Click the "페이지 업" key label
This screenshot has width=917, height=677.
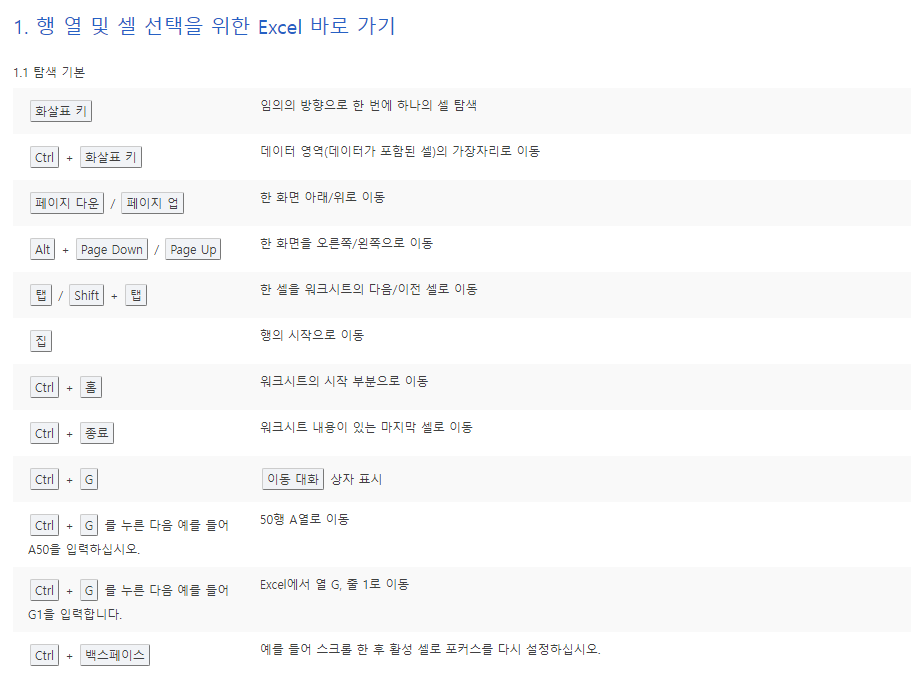(x=152, y=203)
